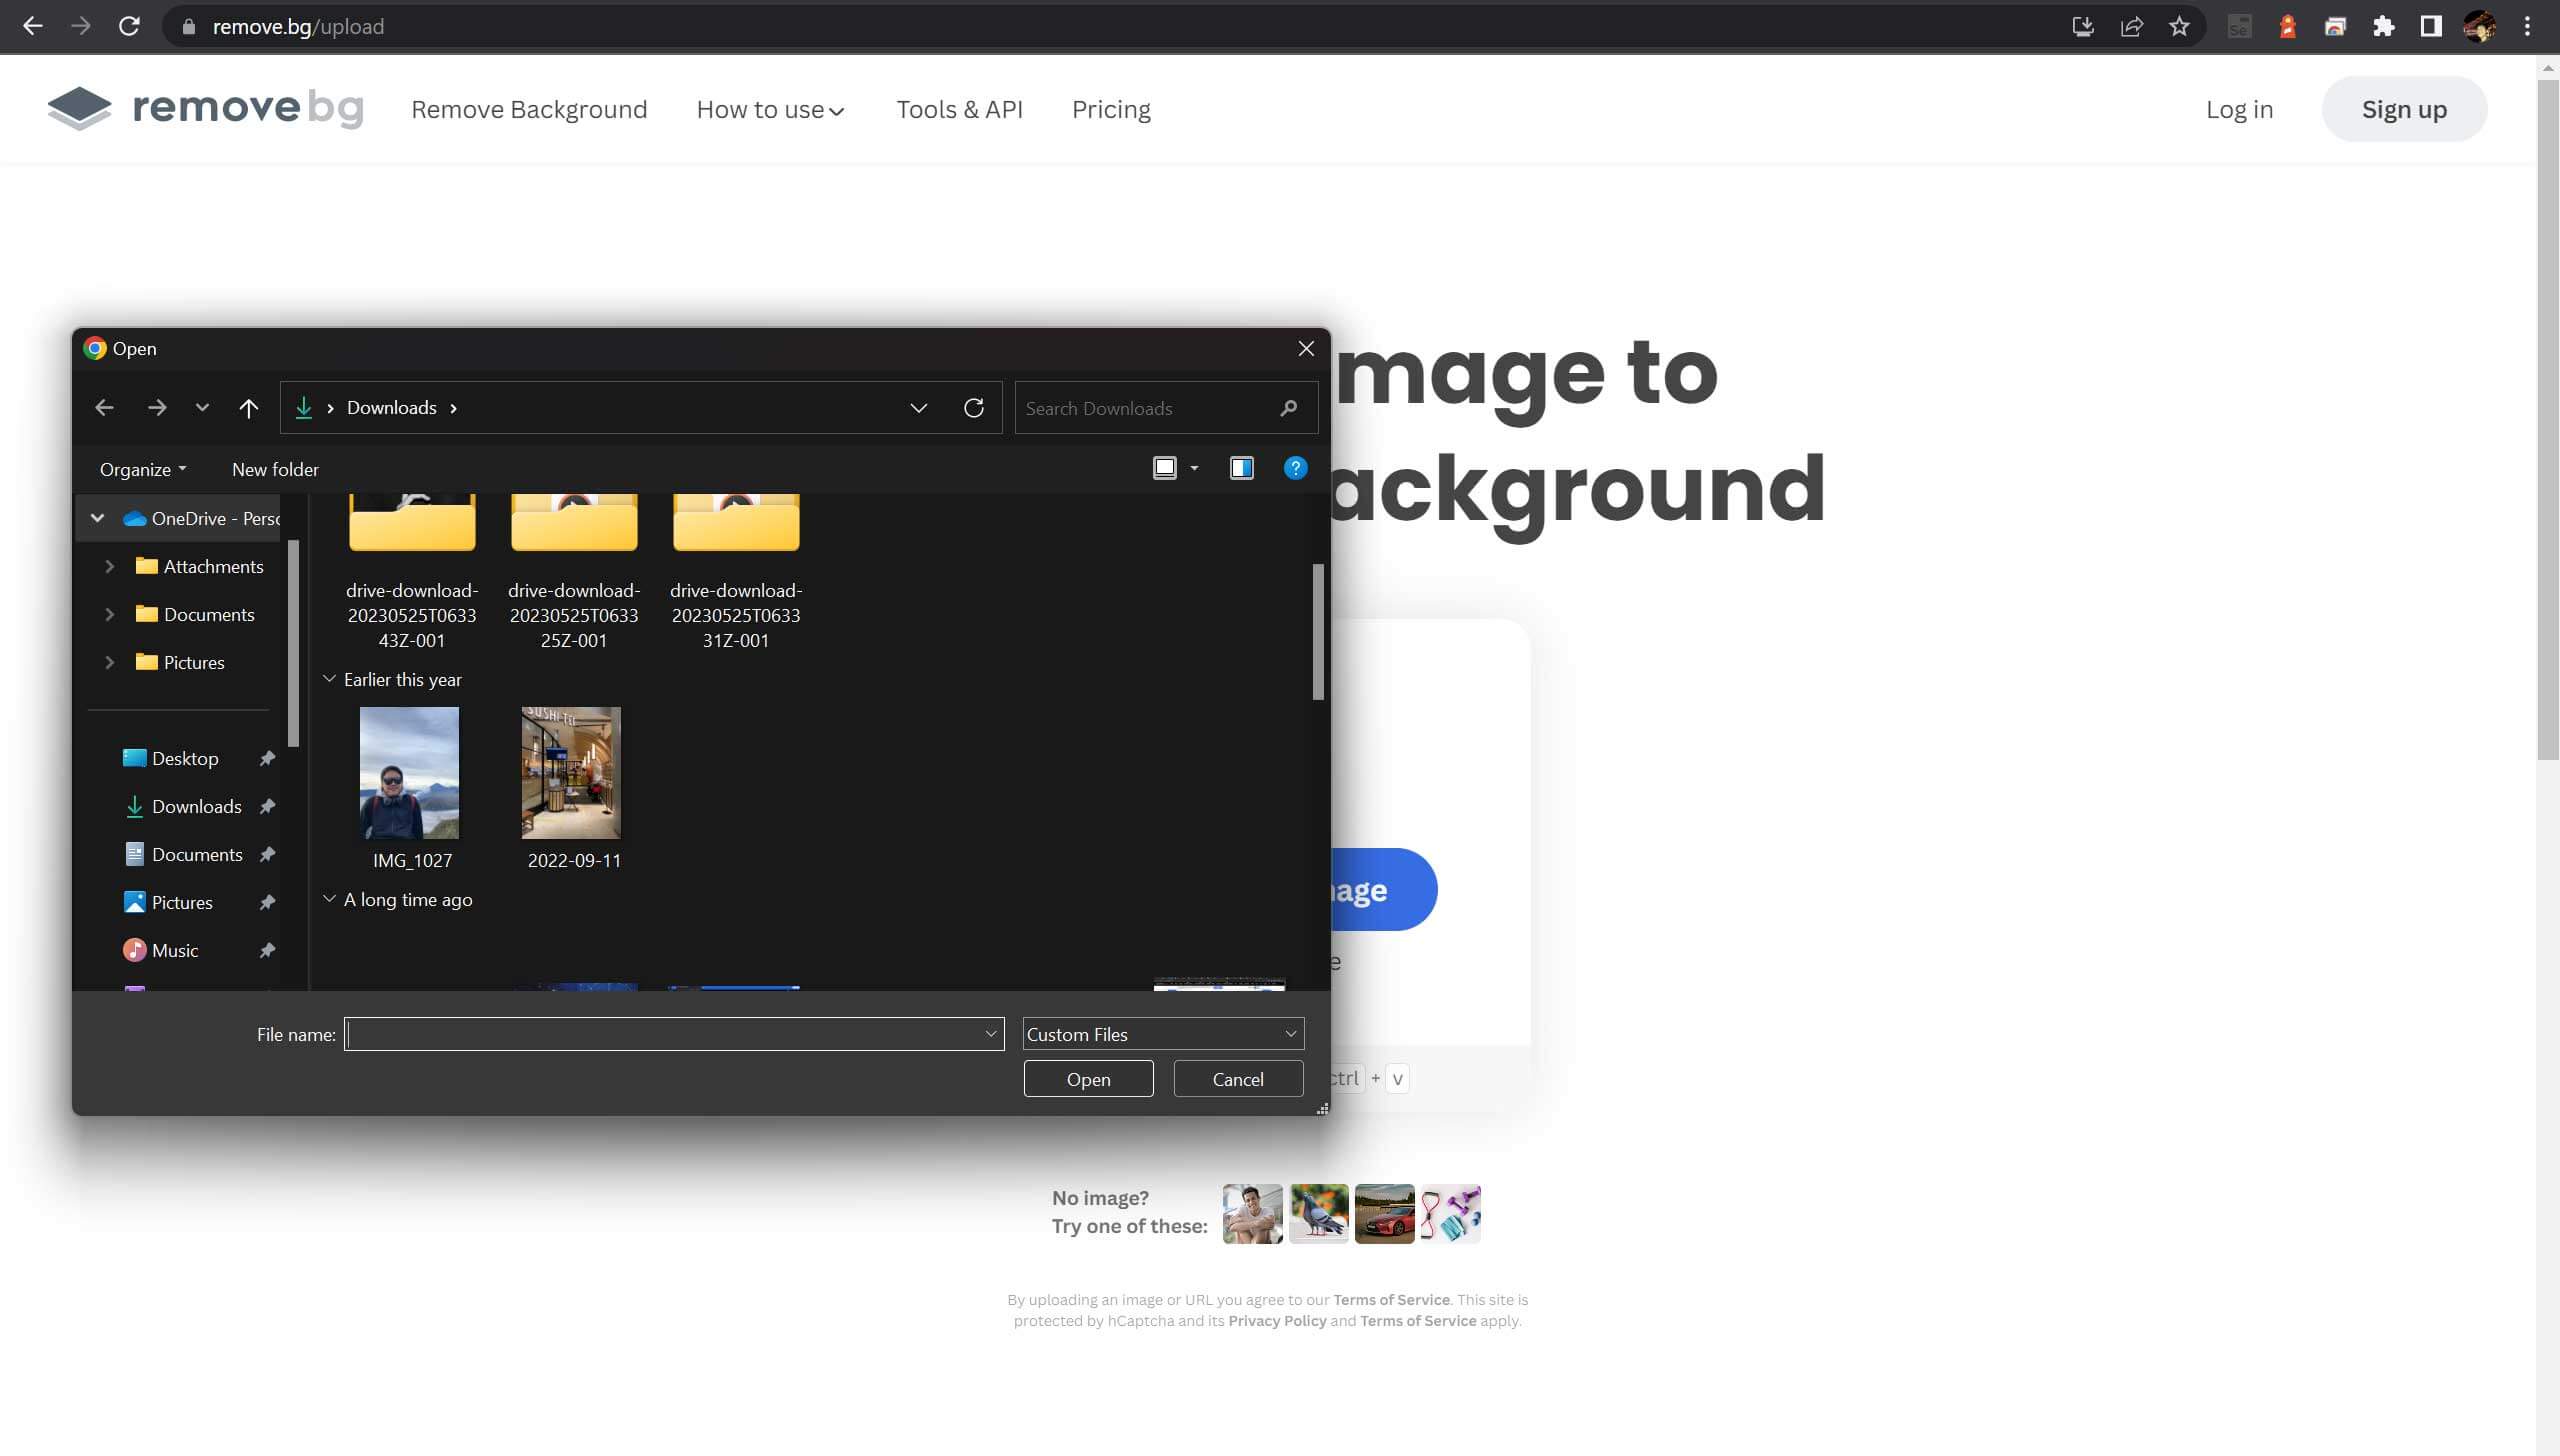2560x1456 pixels.
Task: Expand the OneDrive - Personal tree item
Action: (x=97, y=517)
